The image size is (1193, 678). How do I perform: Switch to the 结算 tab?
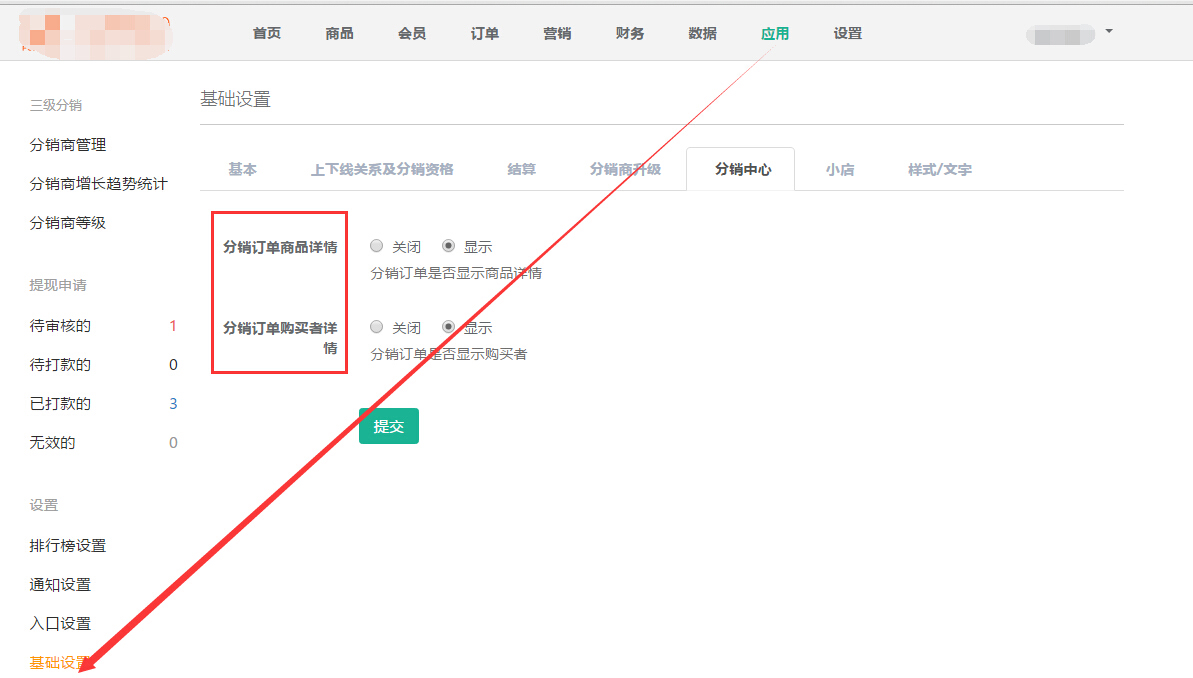521,170
